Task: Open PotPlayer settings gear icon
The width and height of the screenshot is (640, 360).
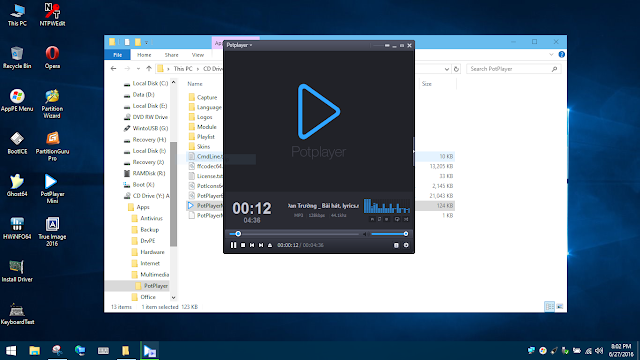Action: [x=406, y=245]
